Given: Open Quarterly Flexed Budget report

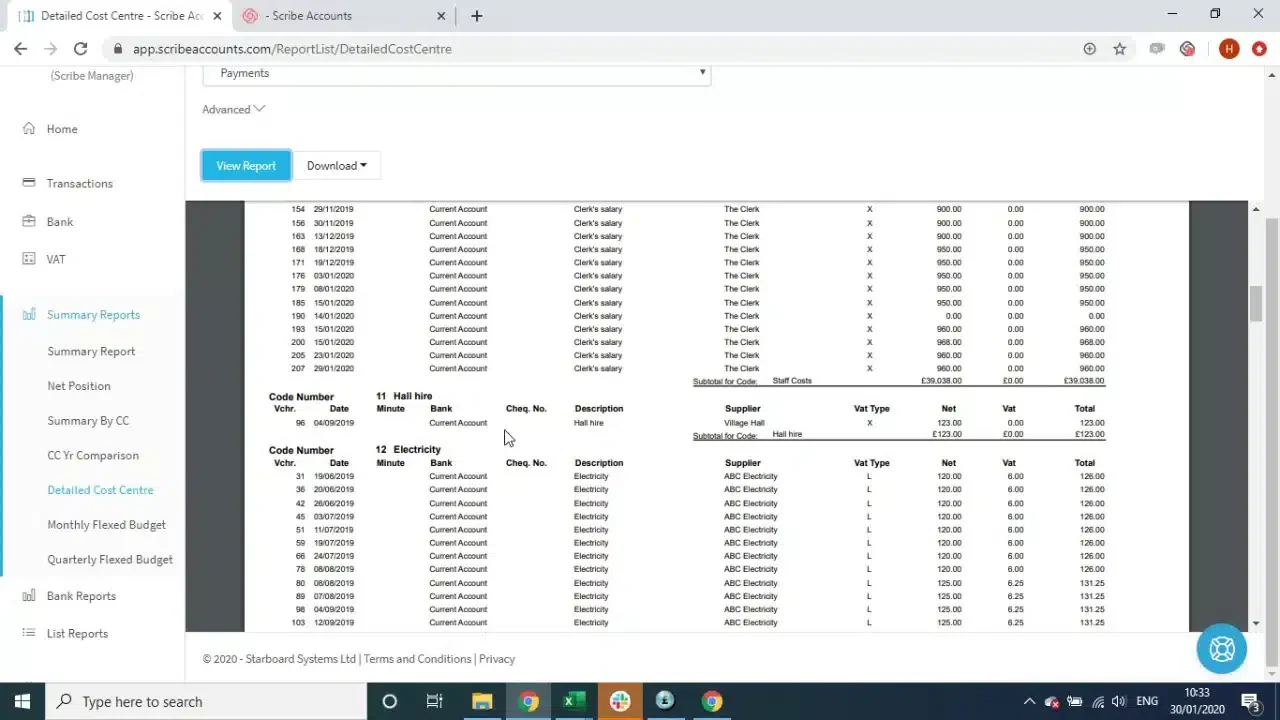Looking at the screenshot, I should (110, 559).
